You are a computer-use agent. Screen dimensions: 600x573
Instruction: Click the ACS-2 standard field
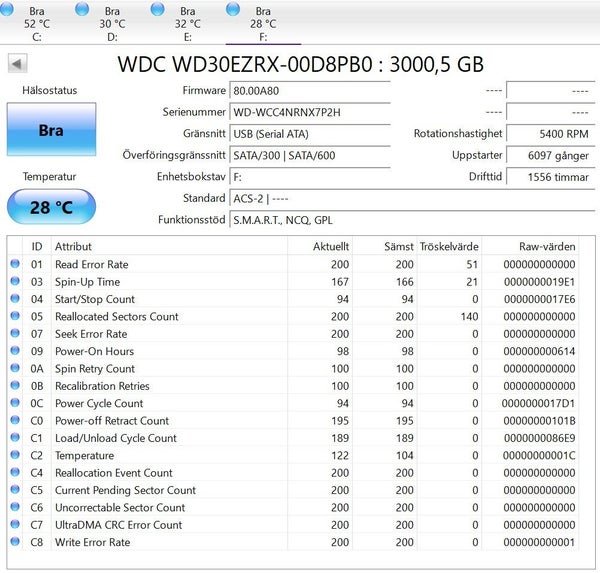[x=412, y=198]
